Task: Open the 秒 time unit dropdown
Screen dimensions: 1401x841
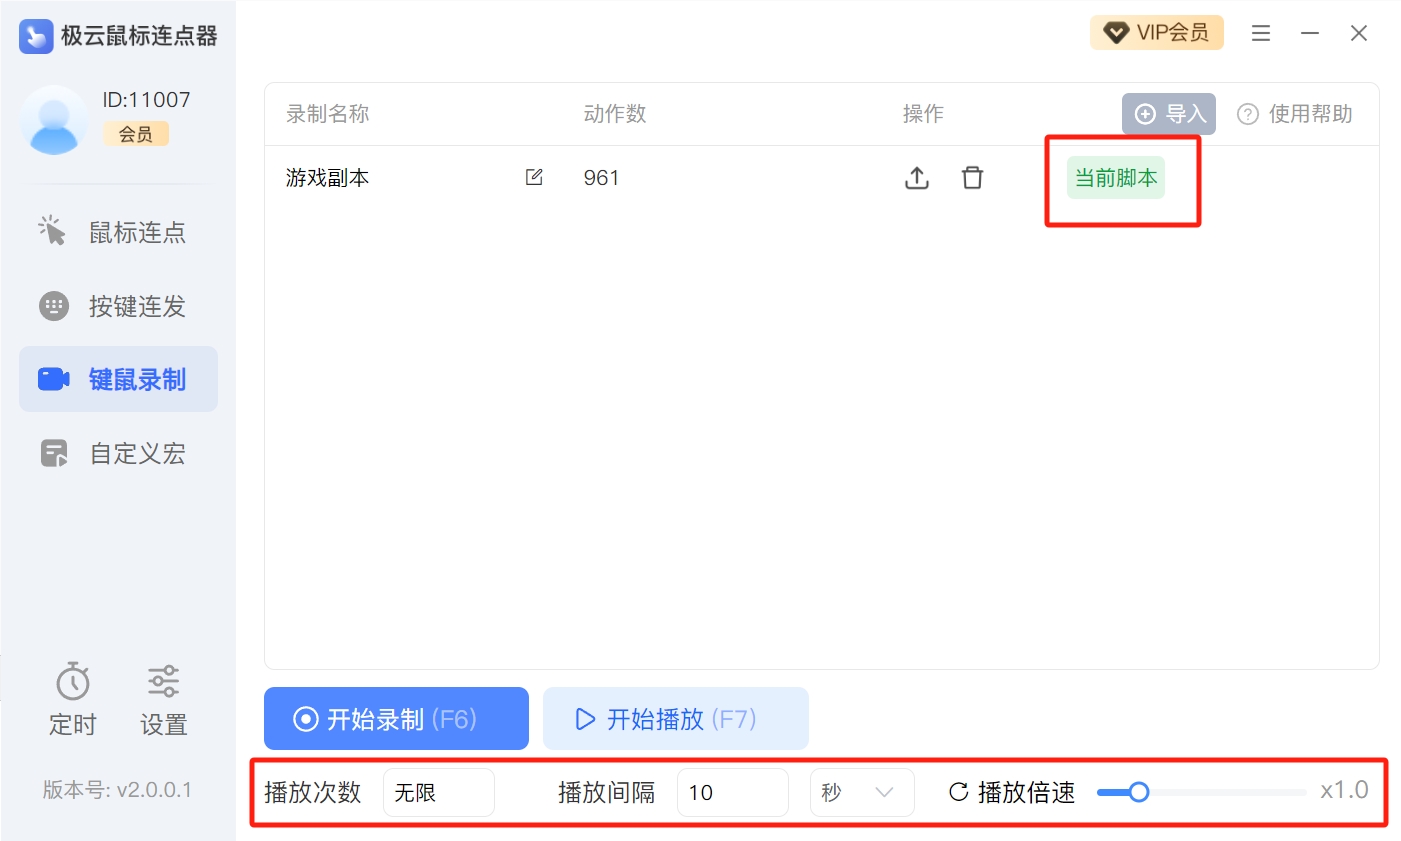Action: [861, 792]
